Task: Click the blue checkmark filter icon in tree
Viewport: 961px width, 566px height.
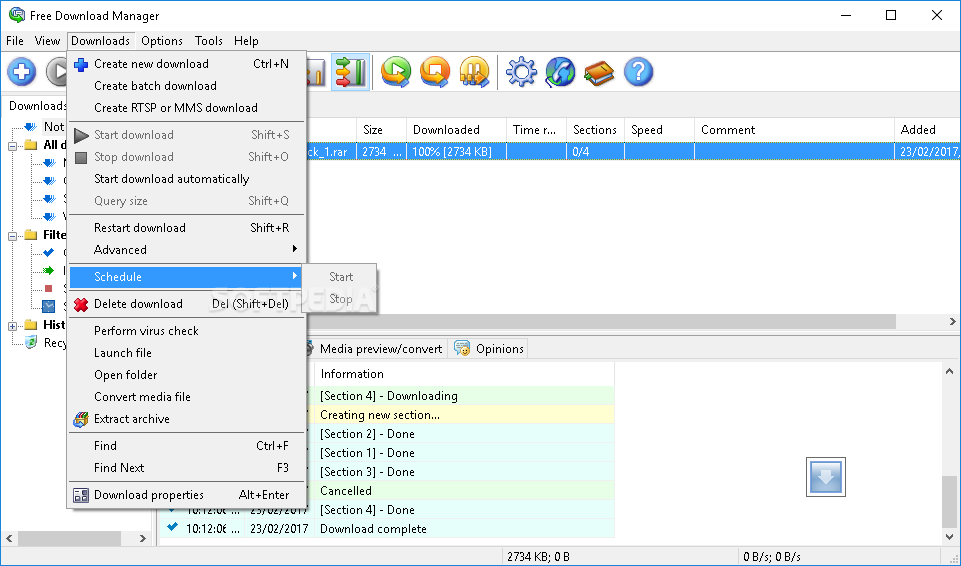Action: 49,252
